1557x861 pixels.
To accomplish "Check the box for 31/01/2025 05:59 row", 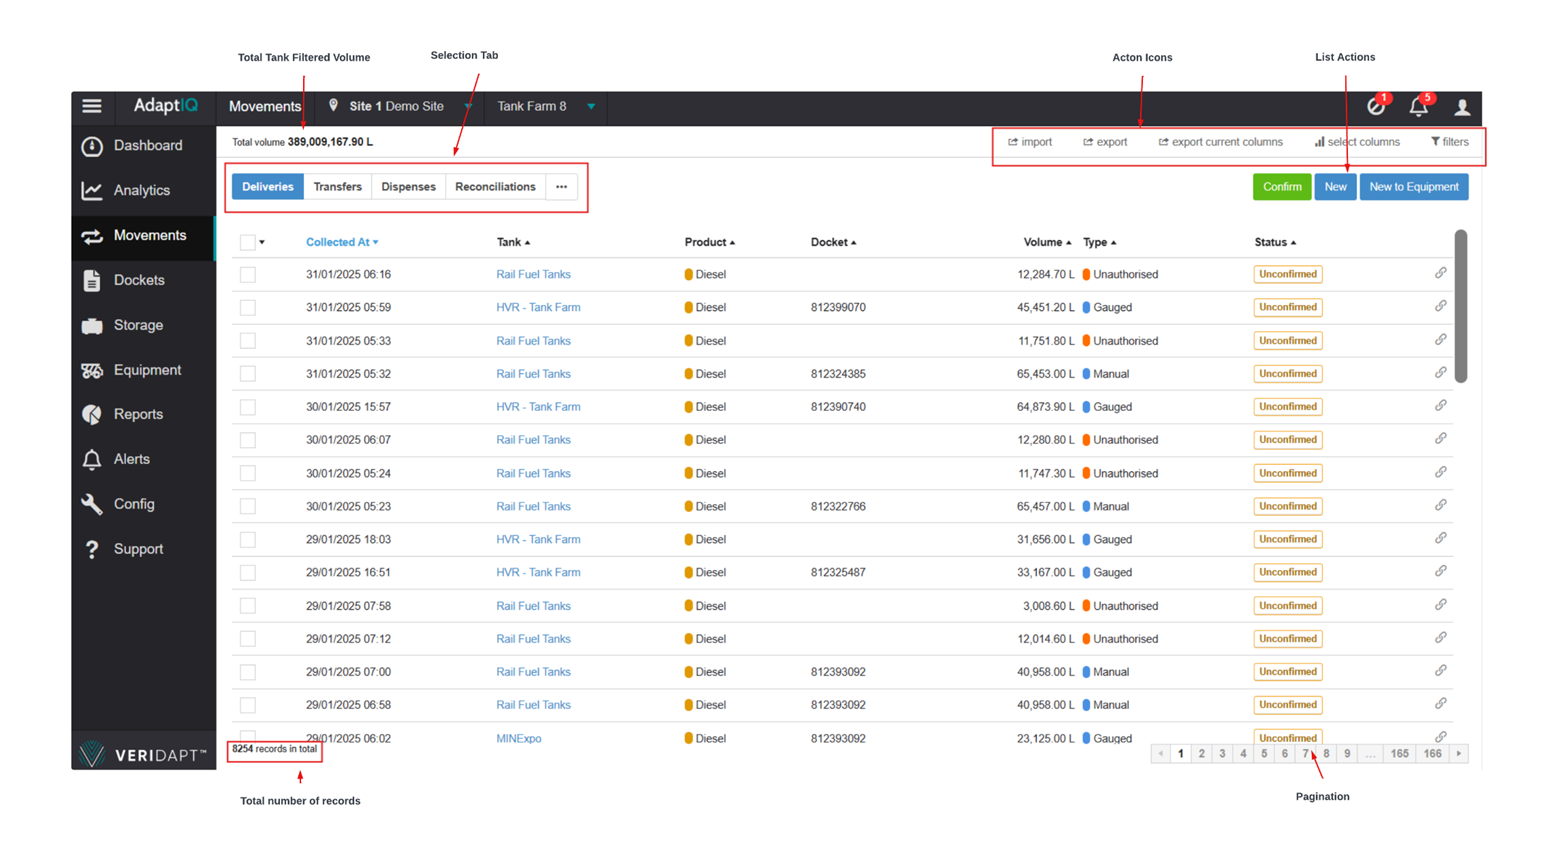I will (x=248, y=308).
